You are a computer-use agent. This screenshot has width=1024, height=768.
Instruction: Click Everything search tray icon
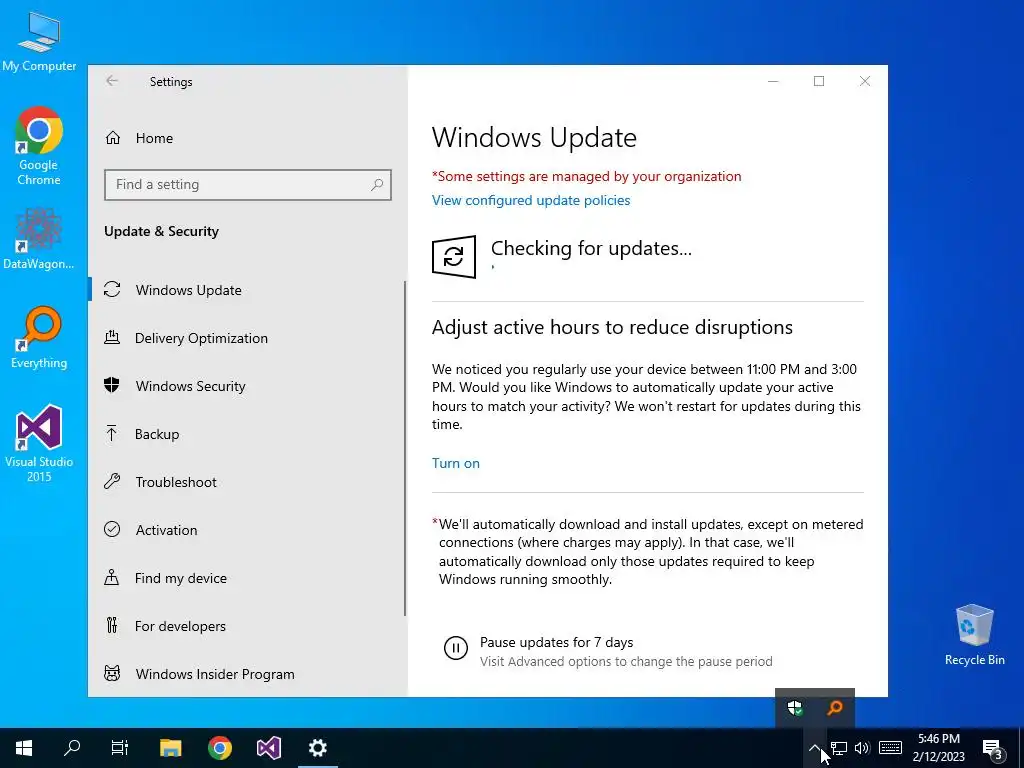tap(835, 708)
